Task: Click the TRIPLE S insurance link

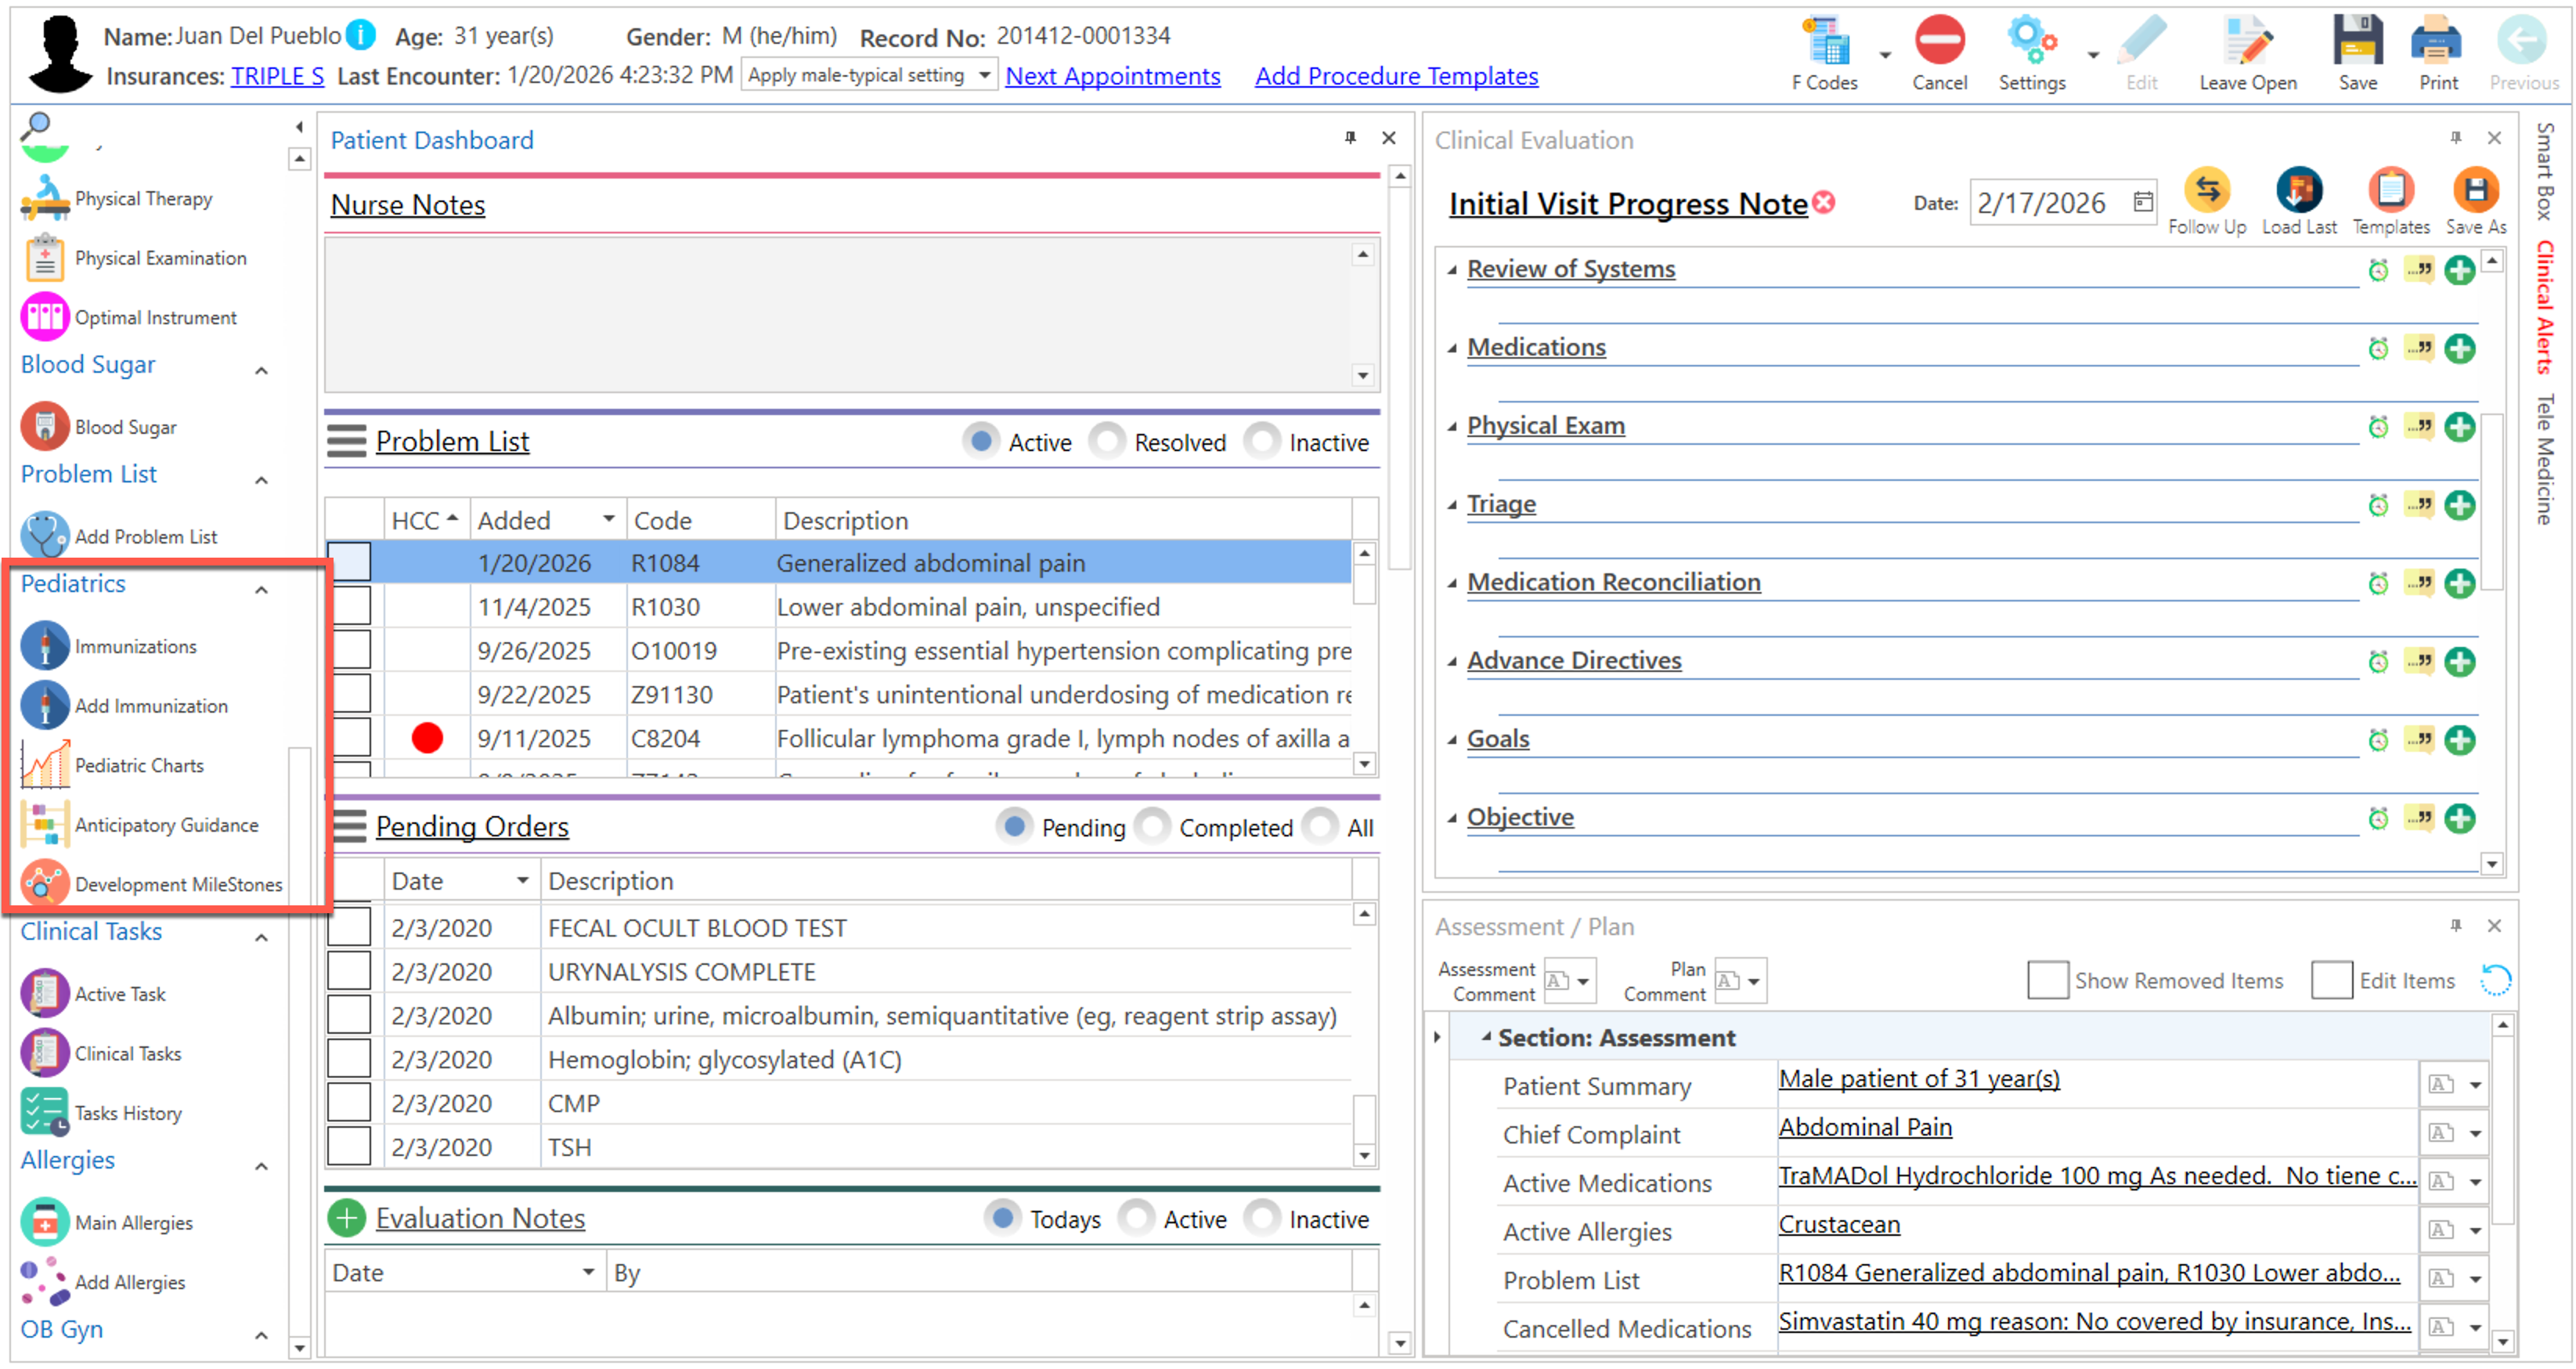Action: [x=277, y=76]
